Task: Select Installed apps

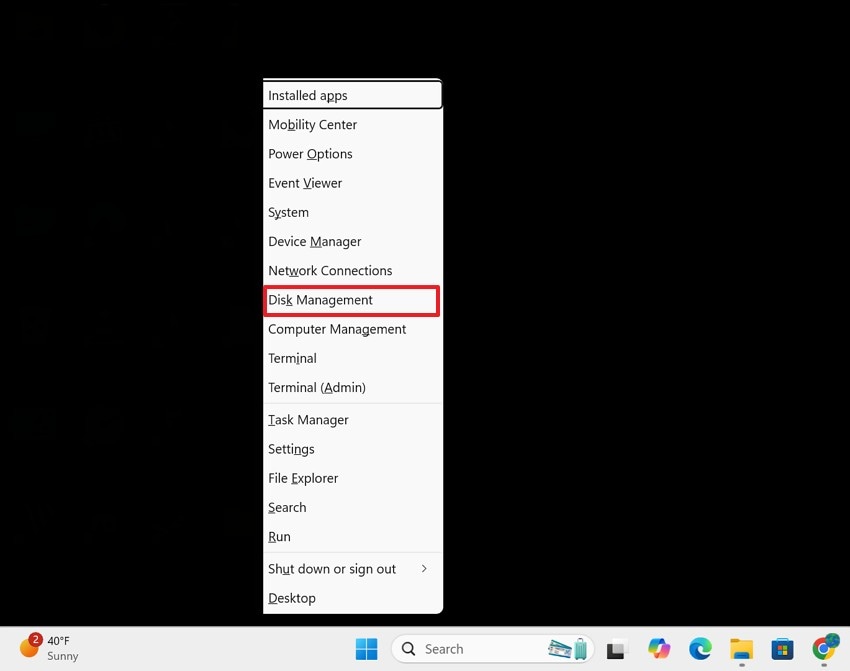Action: coord(307,94)
